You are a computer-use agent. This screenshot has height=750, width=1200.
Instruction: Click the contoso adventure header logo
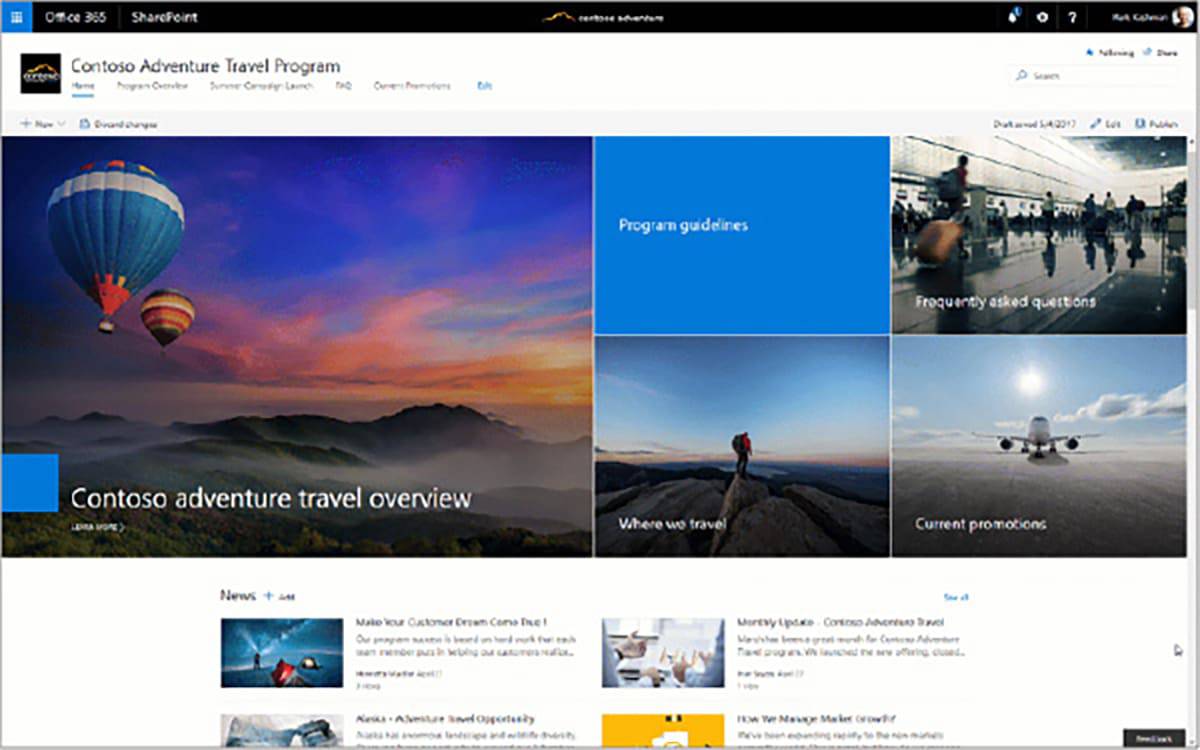pyautogui.click(x=602, y=17)
